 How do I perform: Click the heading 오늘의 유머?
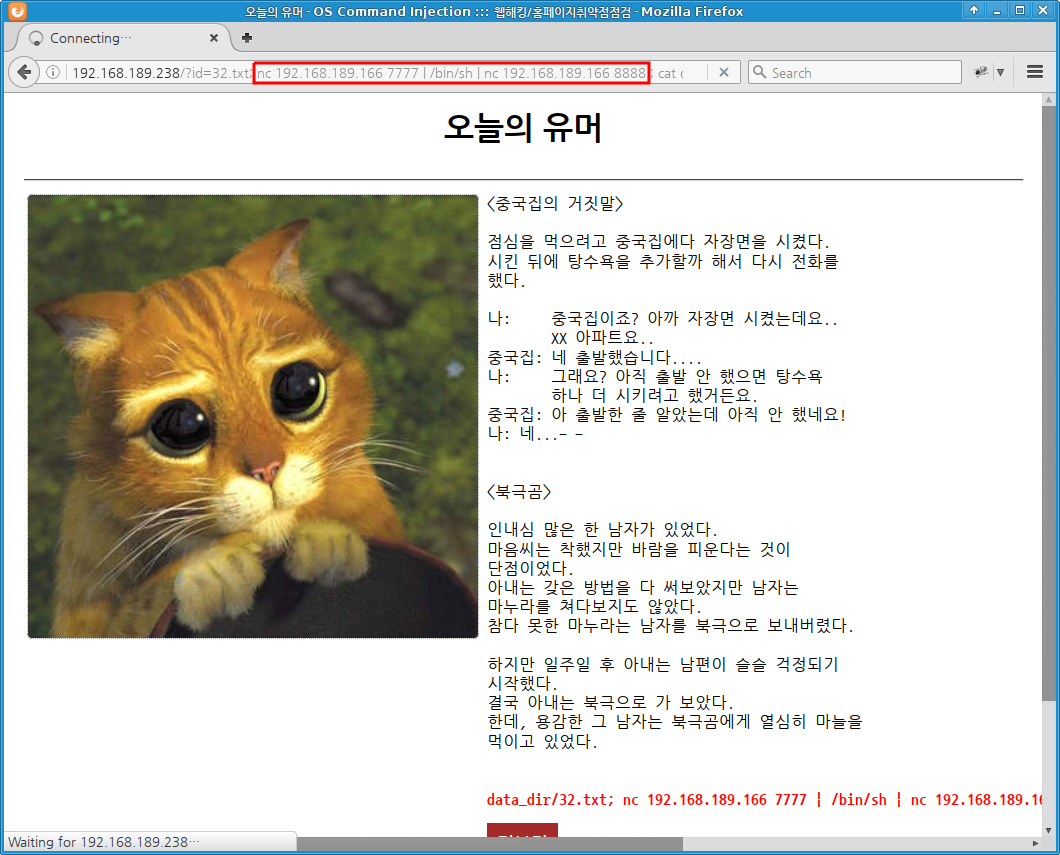(x=523, y=127)
